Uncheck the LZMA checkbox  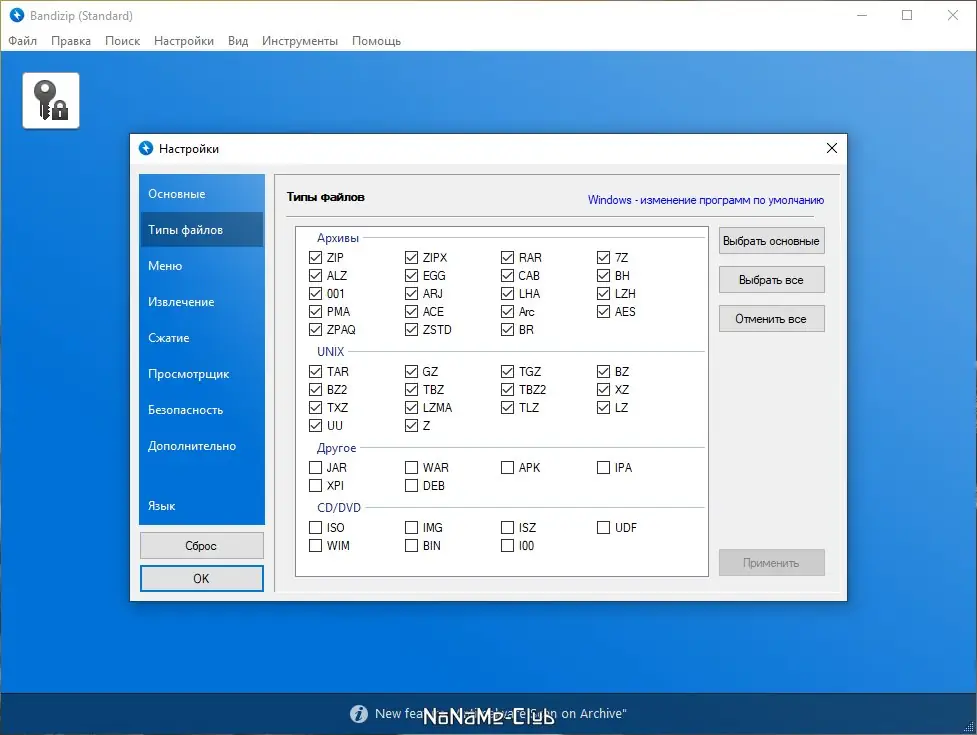411,407
